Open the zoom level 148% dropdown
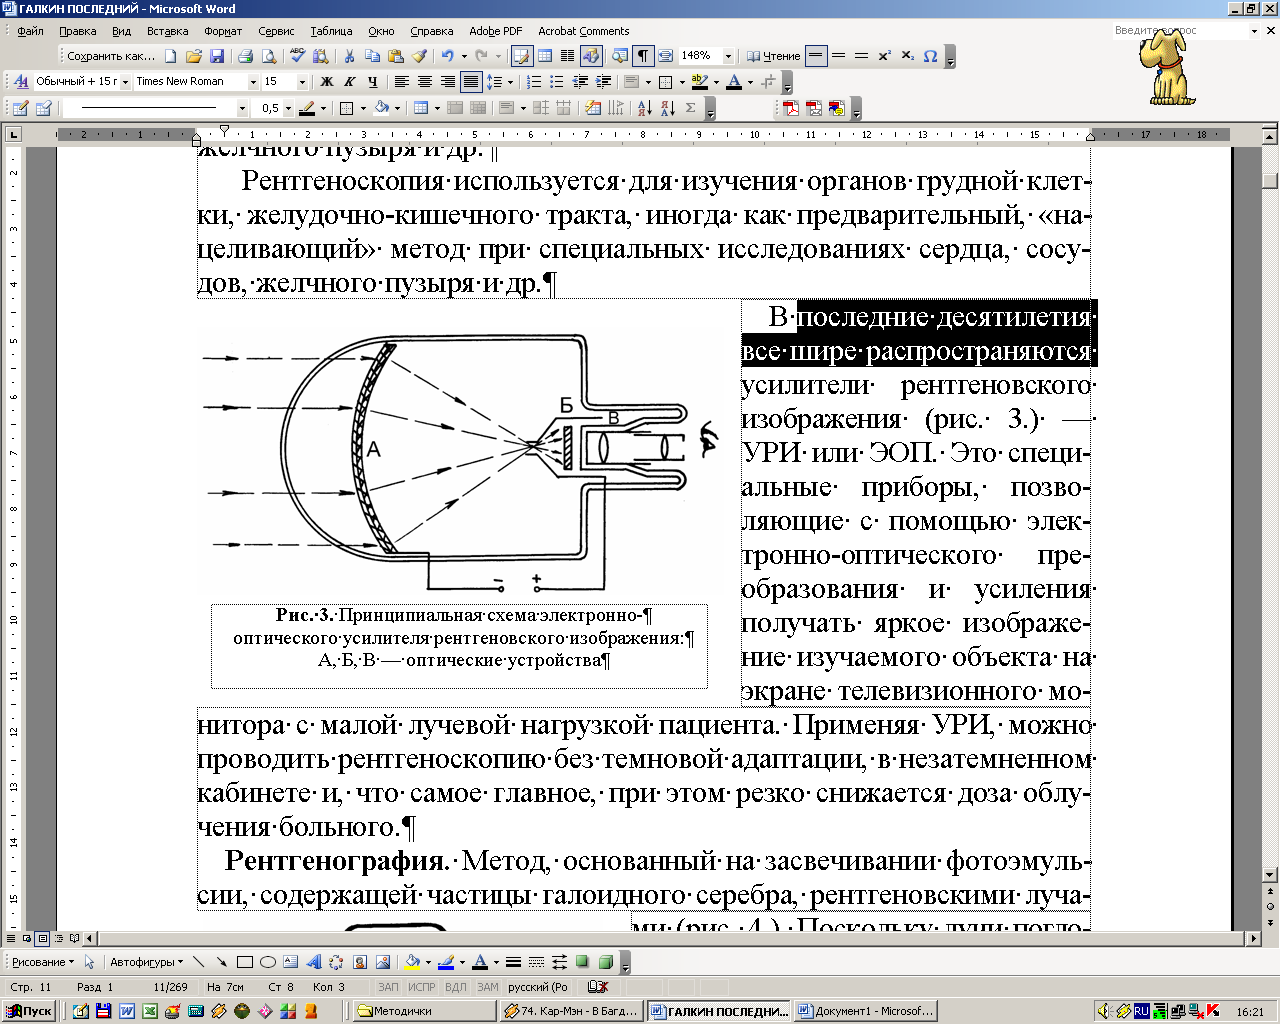This screenshot has width=1280, height=1024. click(728, 56)
